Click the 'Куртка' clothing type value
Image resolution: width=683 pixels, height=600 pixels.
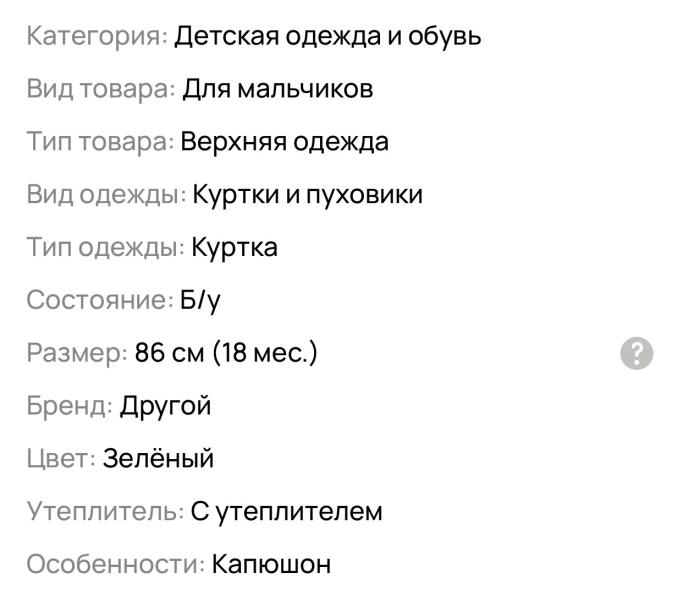click(235, 247)
